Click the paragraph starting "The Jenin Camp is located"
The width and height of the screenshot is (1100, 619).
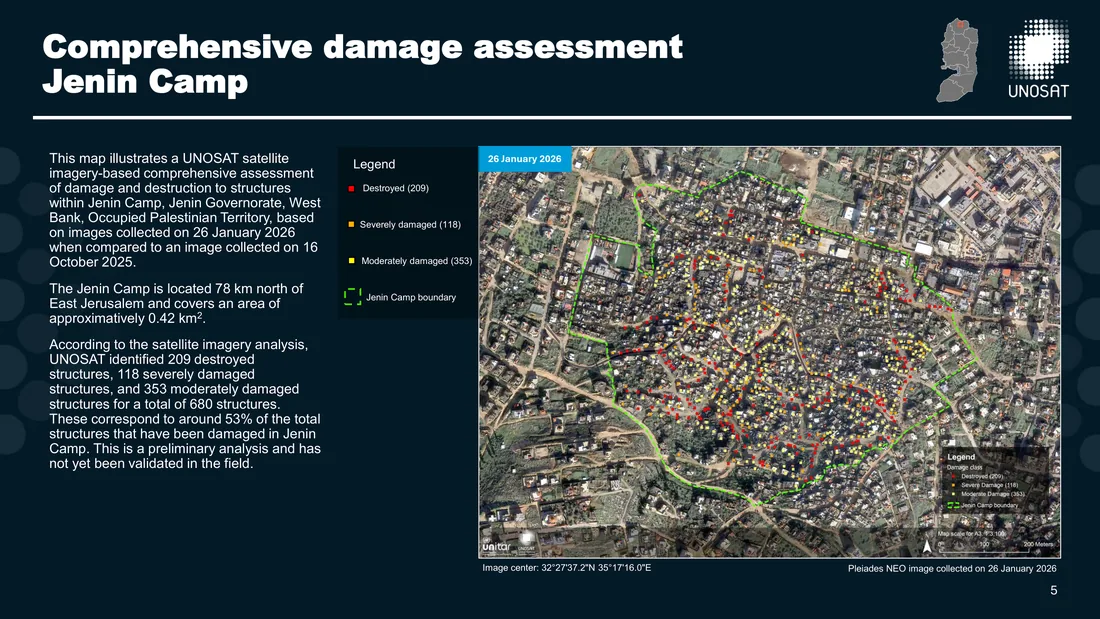point(176,304)
